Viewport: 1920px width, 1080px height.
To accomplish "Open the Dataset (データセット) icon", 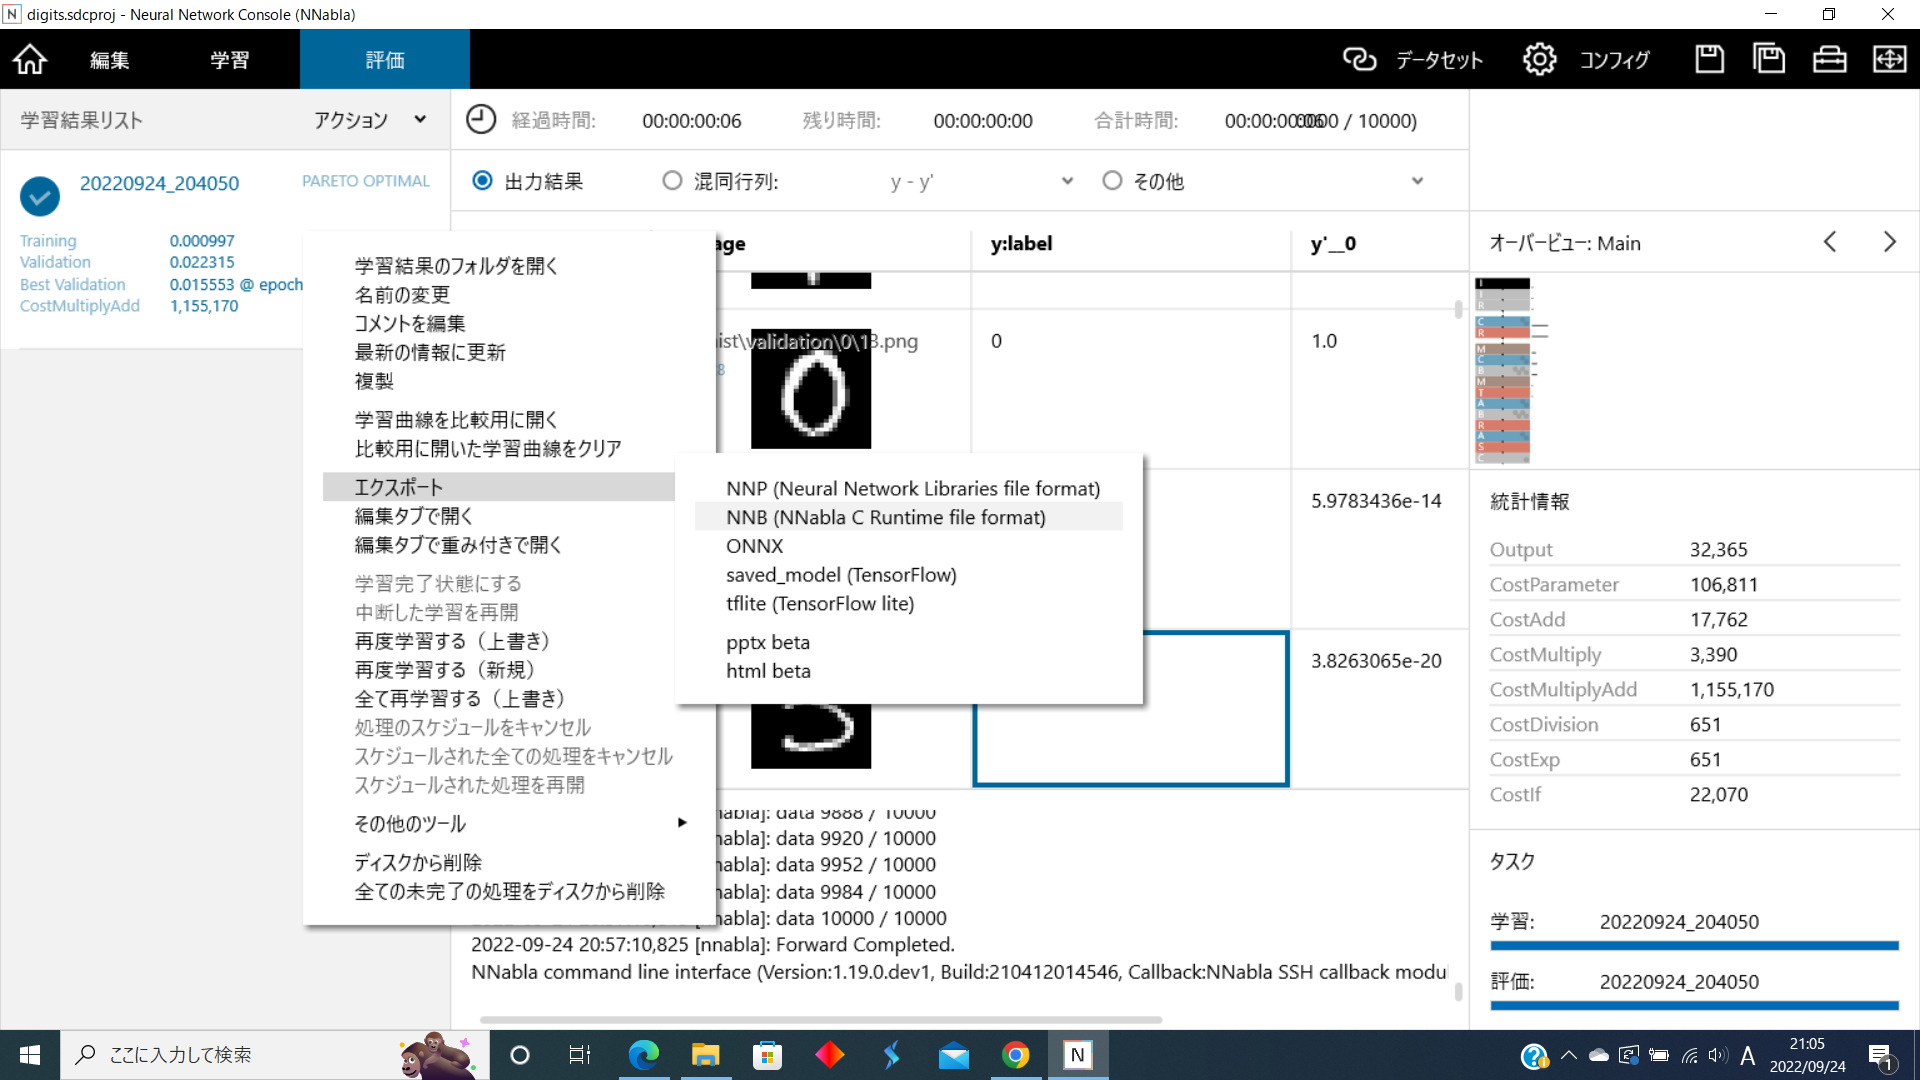I will (x=1359, y=60).
